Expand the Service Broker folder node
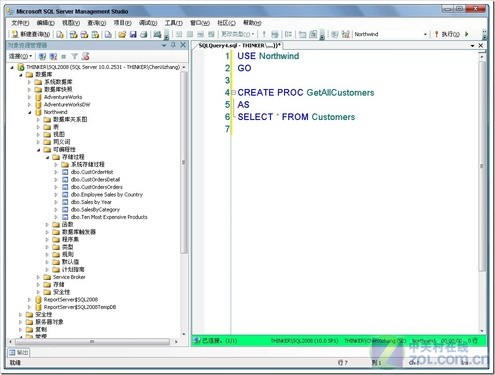This screenshot has width=495, height=375. coord(38,277)
